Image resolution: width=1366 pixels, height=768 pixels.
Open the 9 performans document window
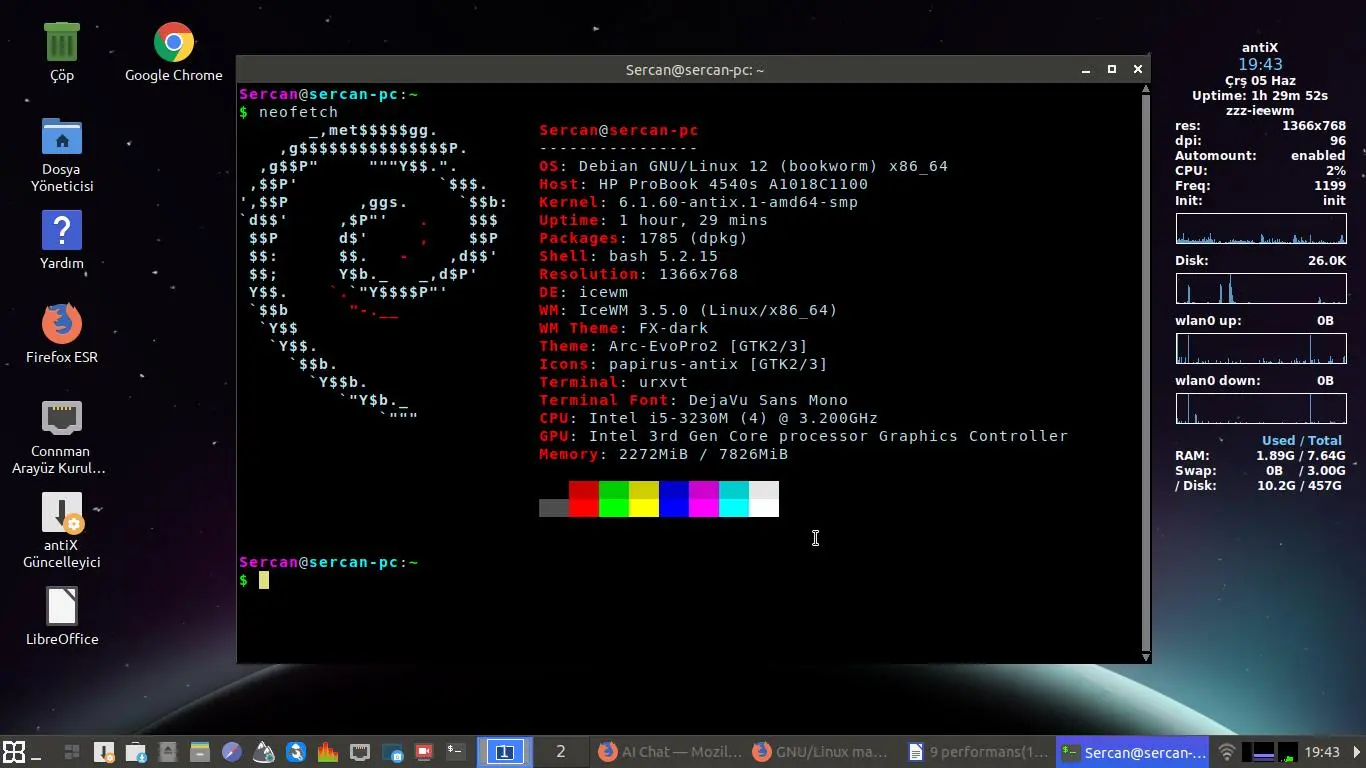click(x=978, y=752)
